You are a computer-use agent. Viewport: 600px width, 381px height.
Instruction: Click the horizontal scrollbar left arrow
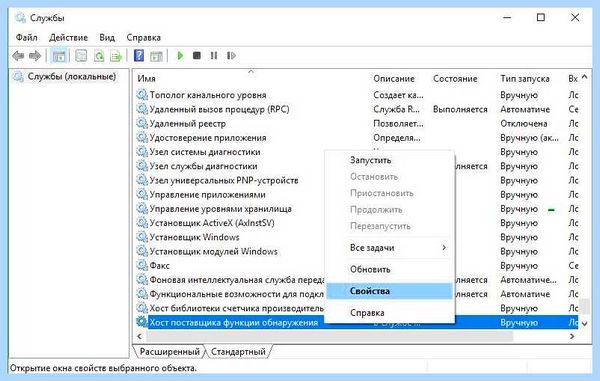(139, 336)
